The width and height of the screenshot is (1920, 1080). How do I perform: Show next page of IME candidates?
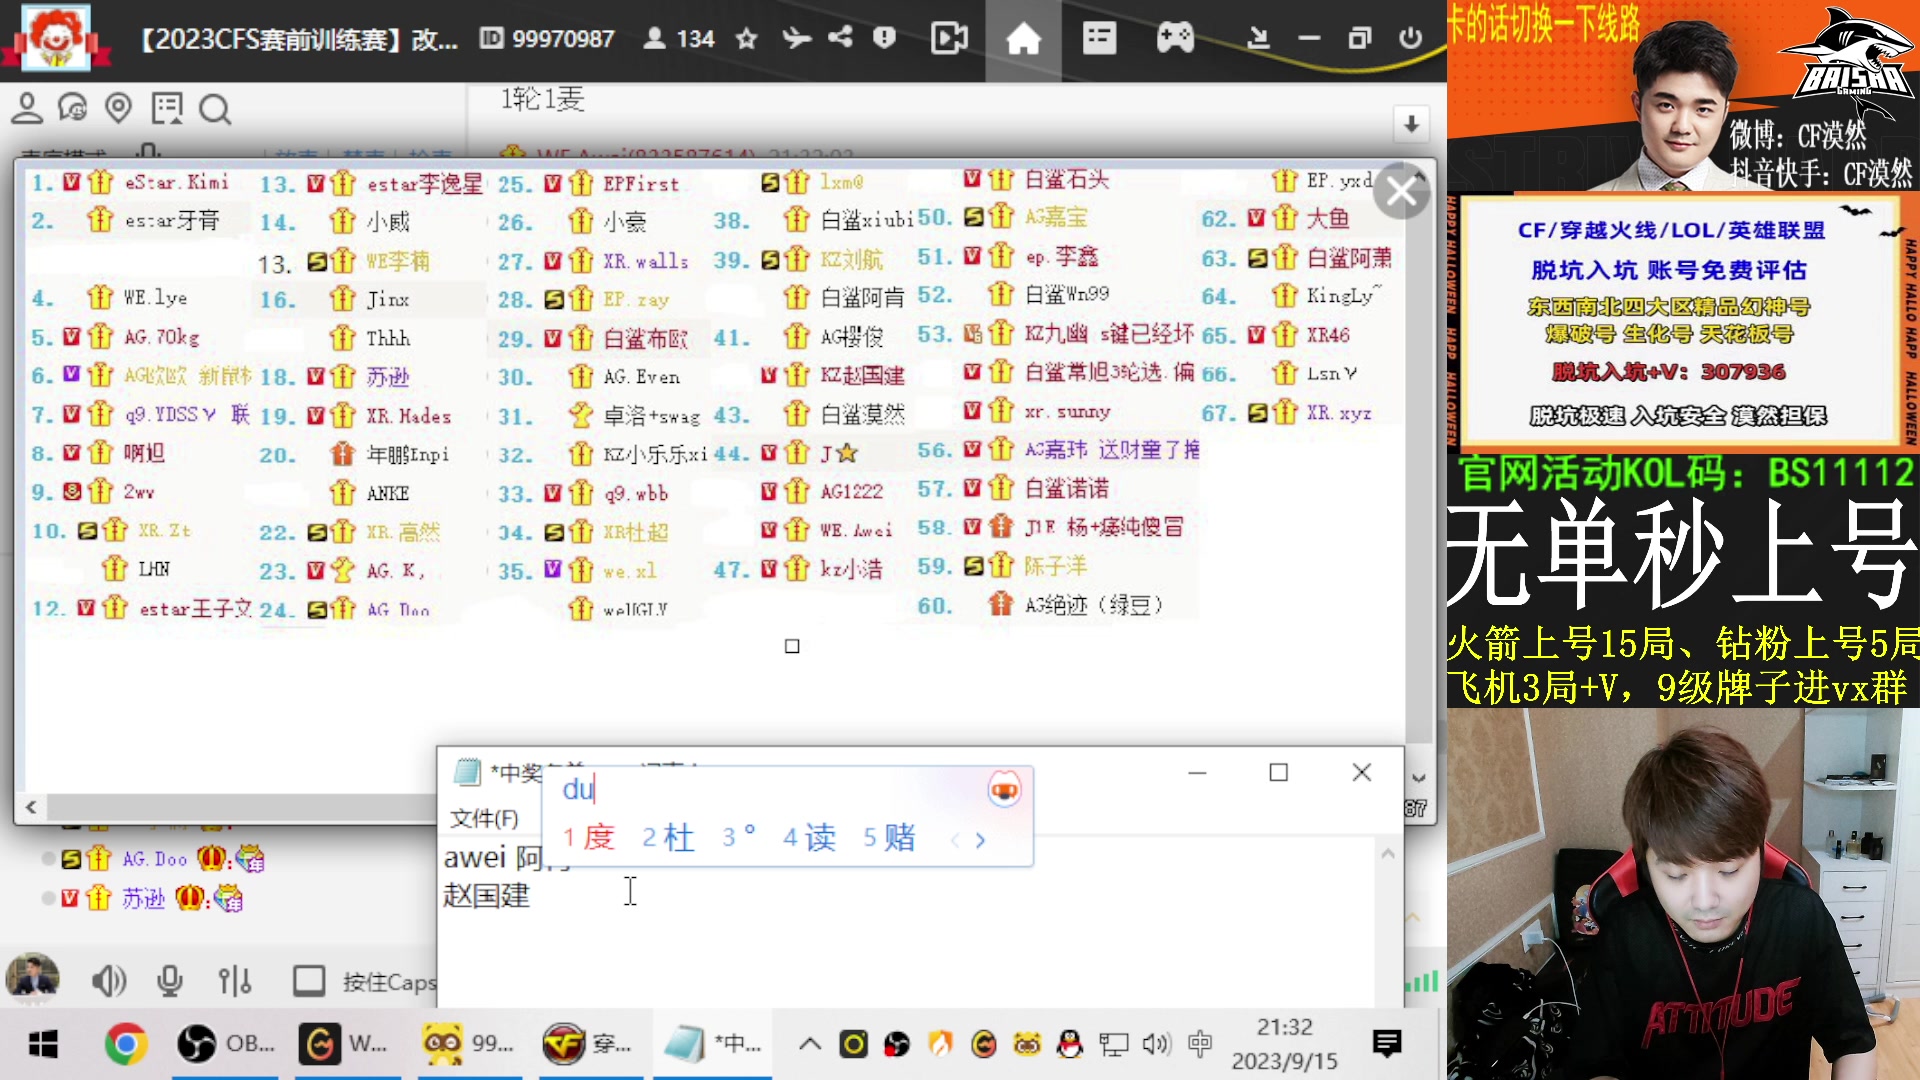[x=980, y=840]
